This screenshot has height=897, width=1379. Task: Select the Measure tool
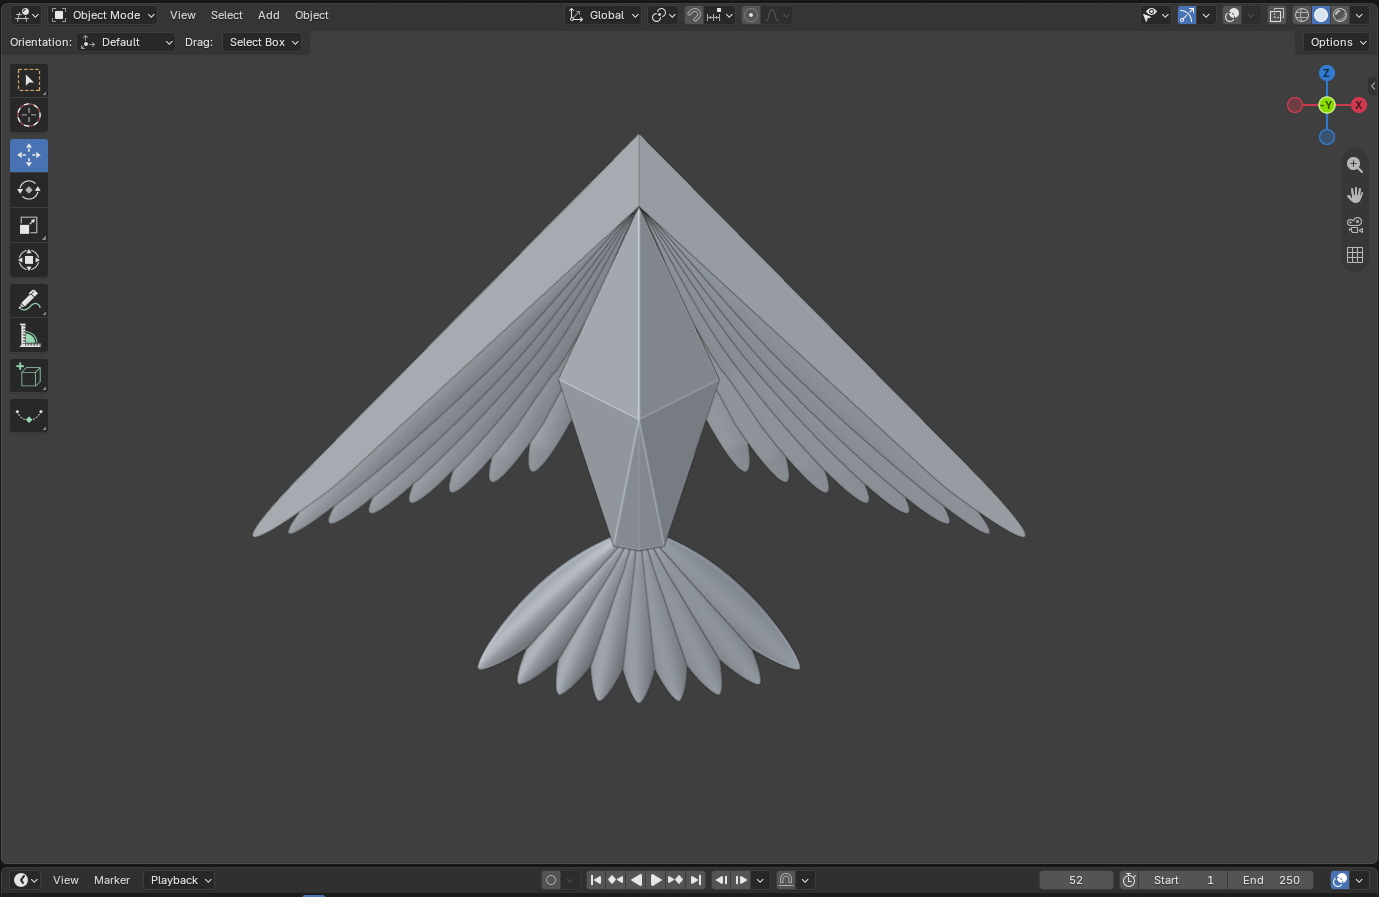pos(29,336)
